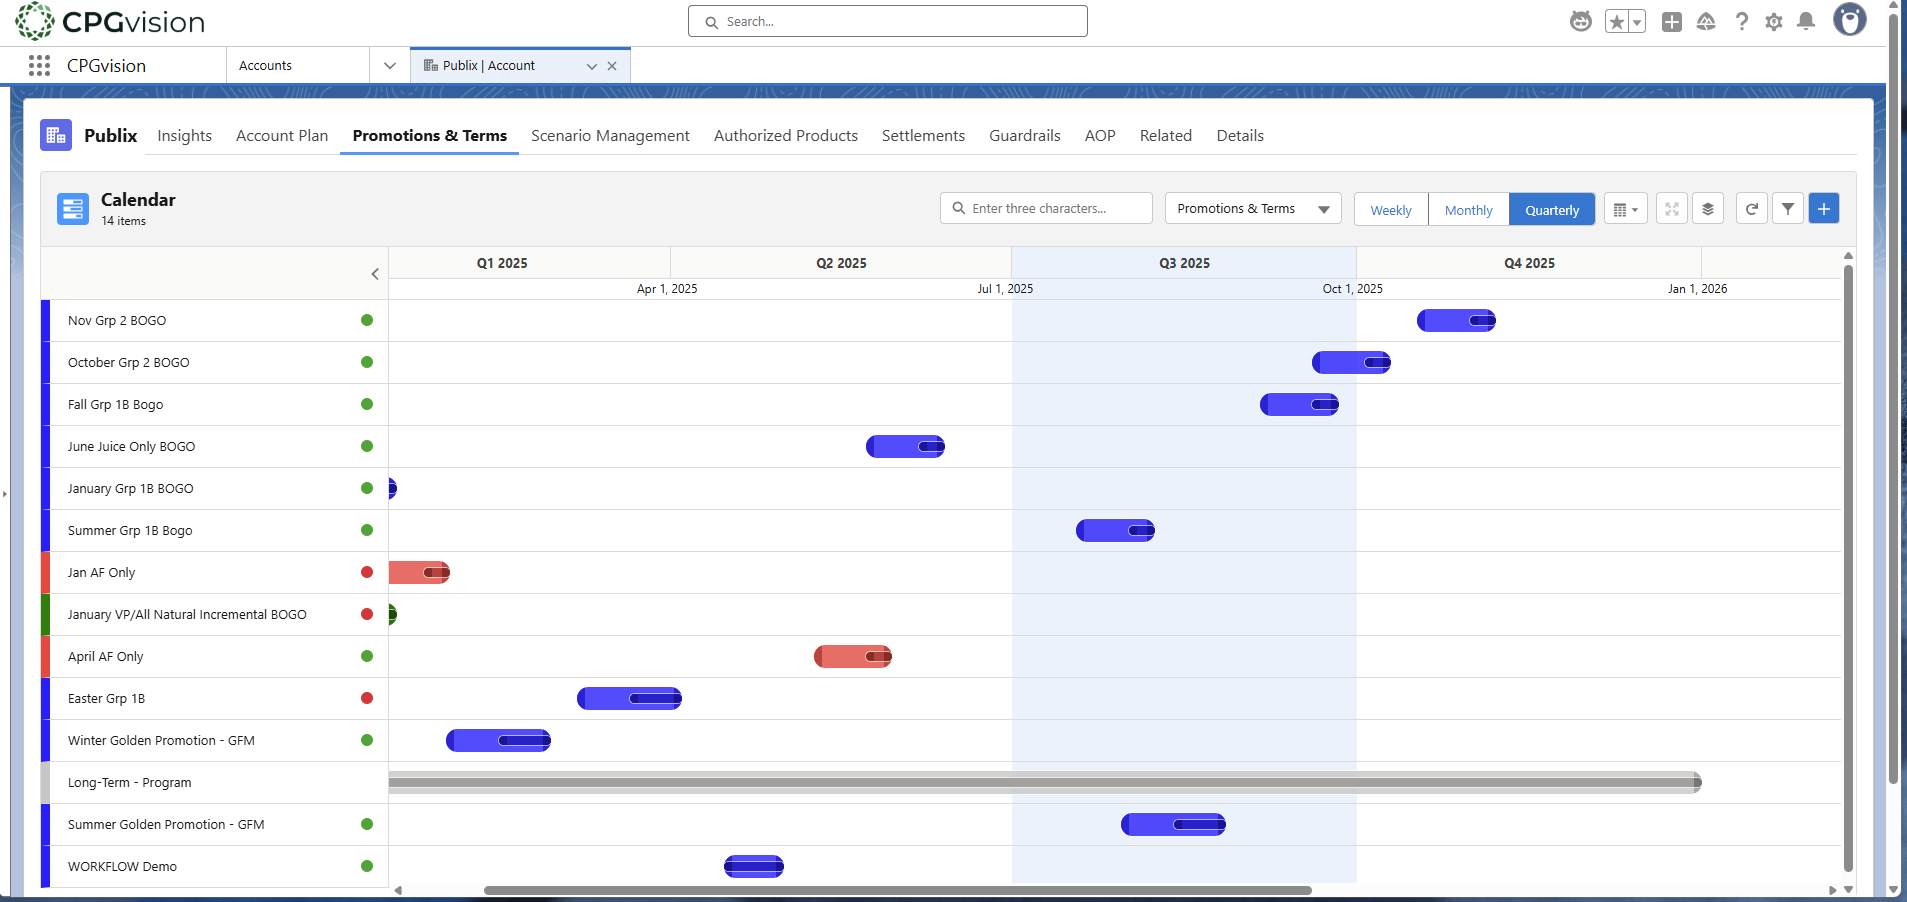1907x902 pixels.
Task: Open the Authorized Products tab
Action: click(786, 135)
